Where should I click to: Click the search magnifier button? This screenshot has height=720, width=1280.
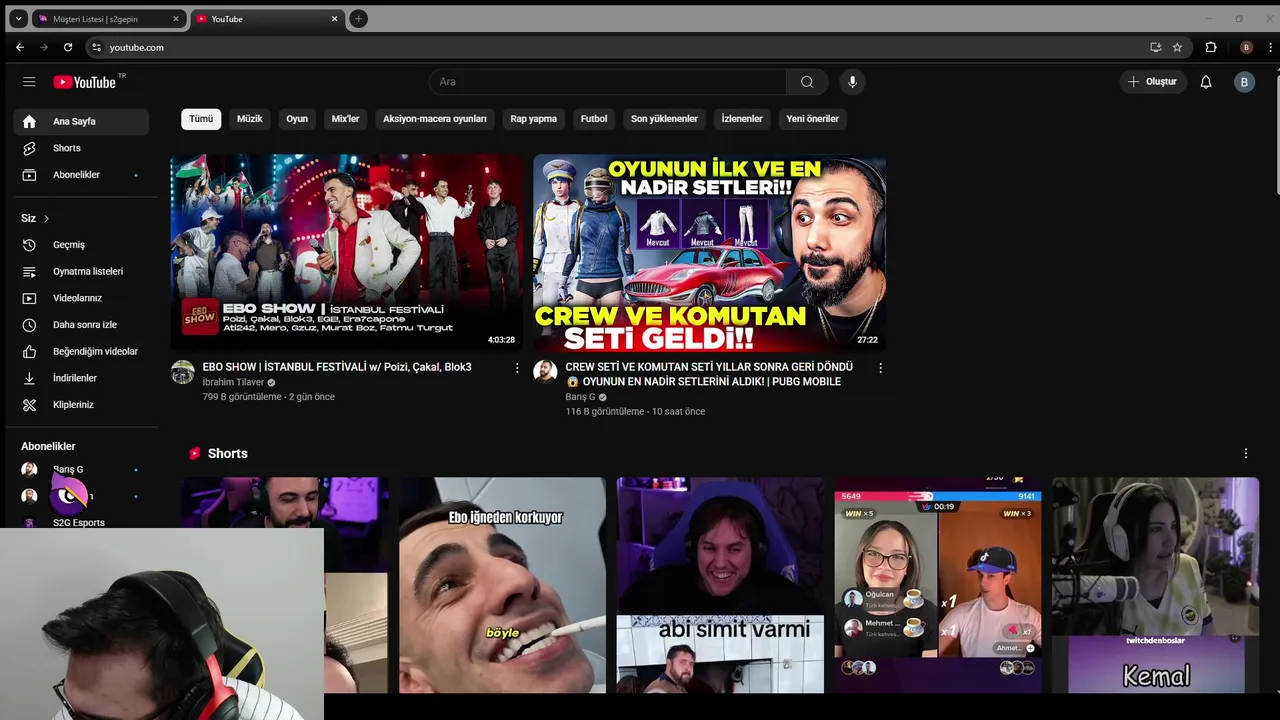tap(807, 82)
